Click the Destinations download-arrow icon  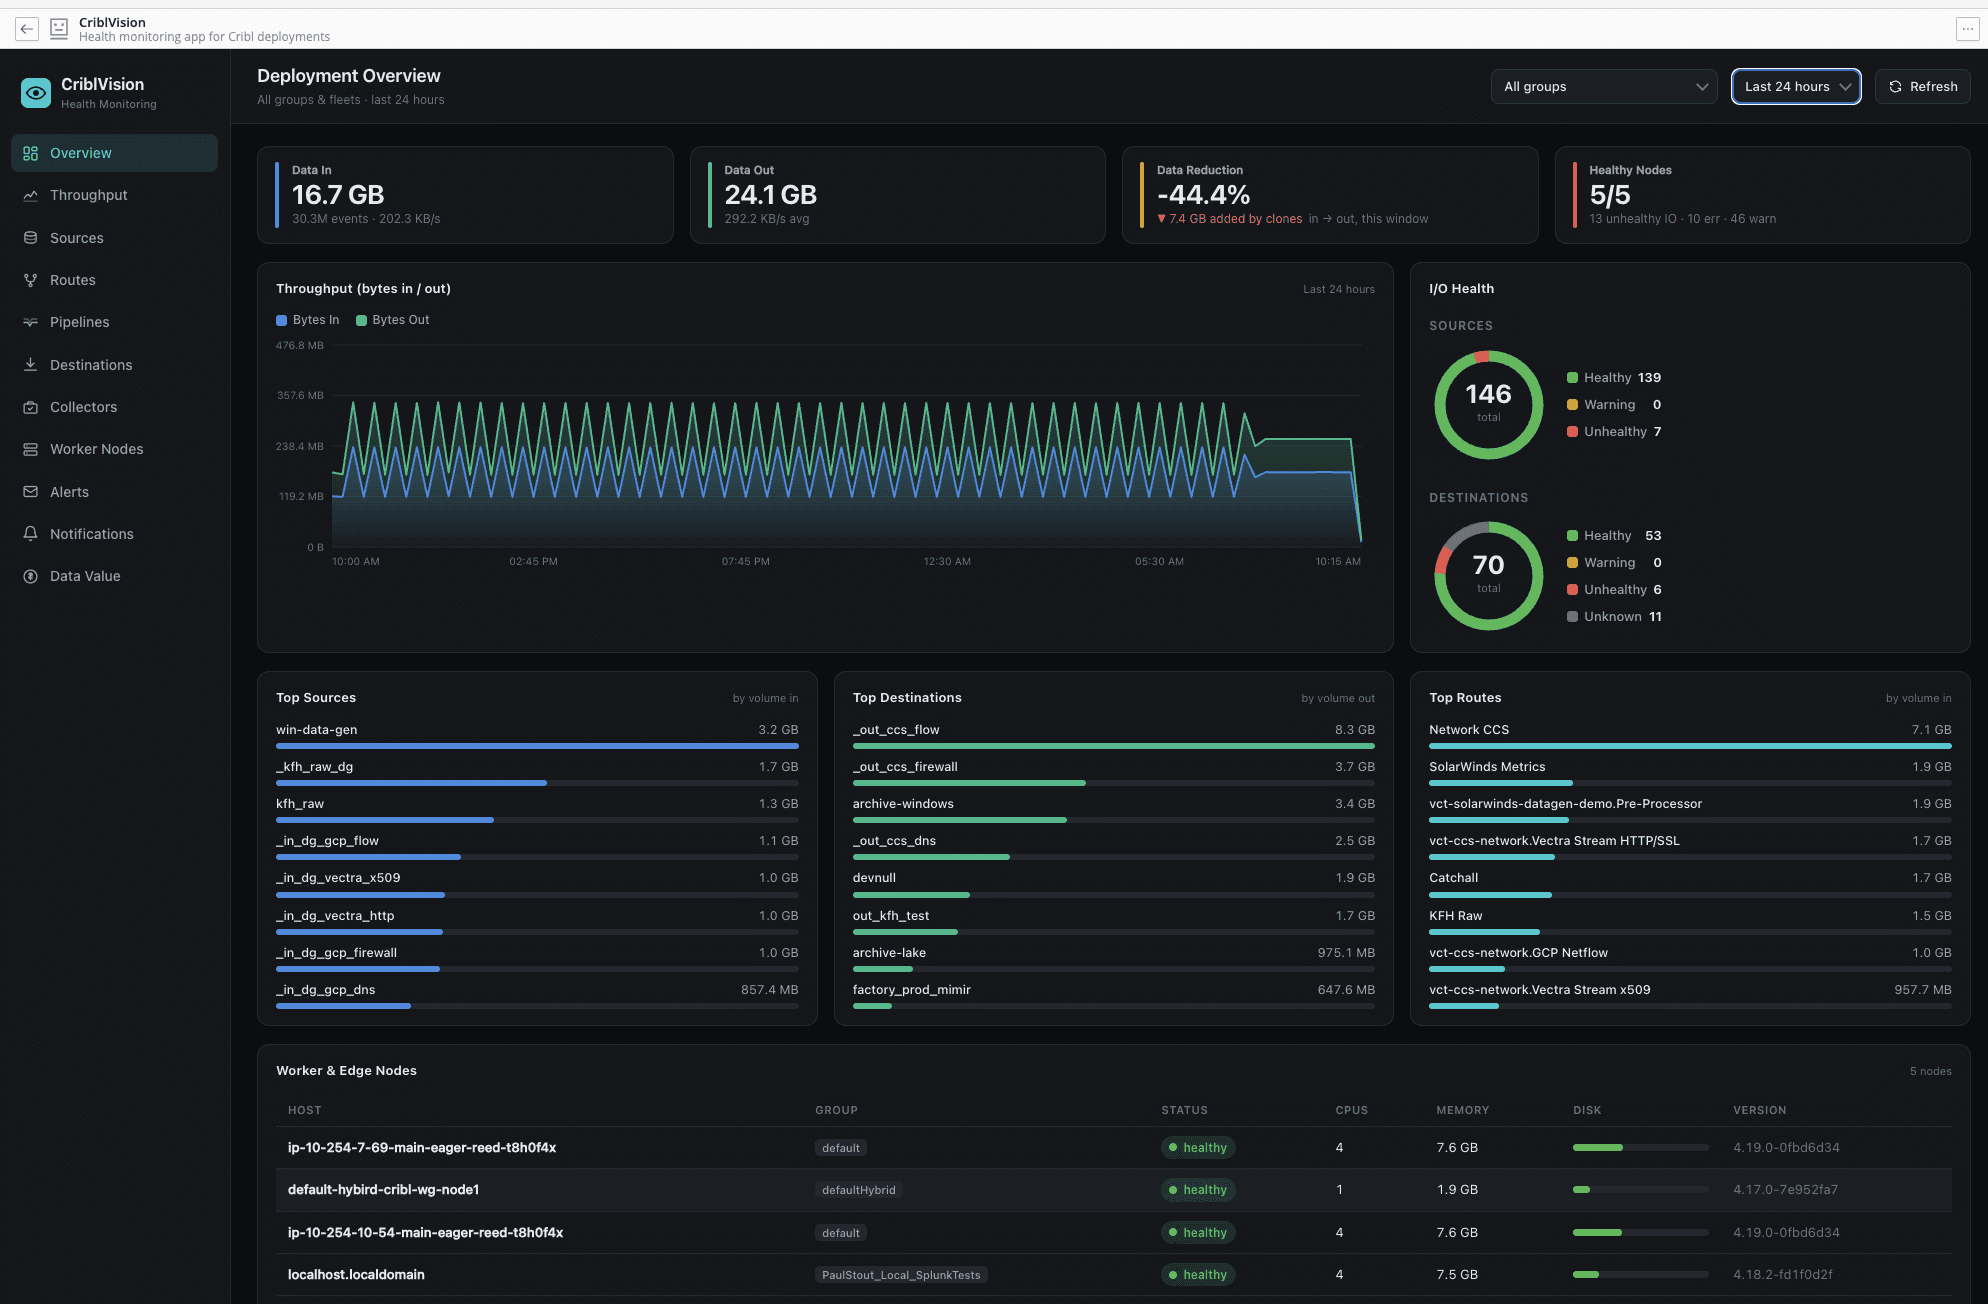coord(31,365)
